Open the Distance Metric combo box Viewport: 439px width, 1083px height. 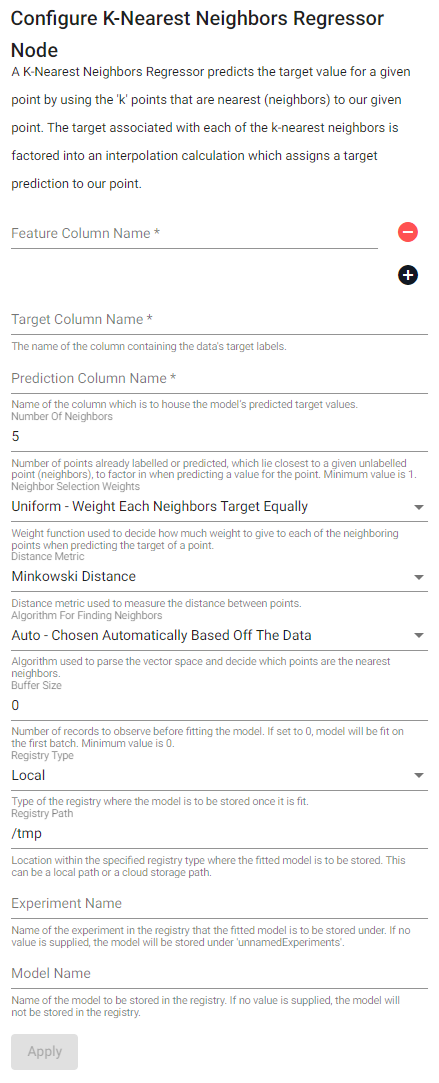click(220, 577)
